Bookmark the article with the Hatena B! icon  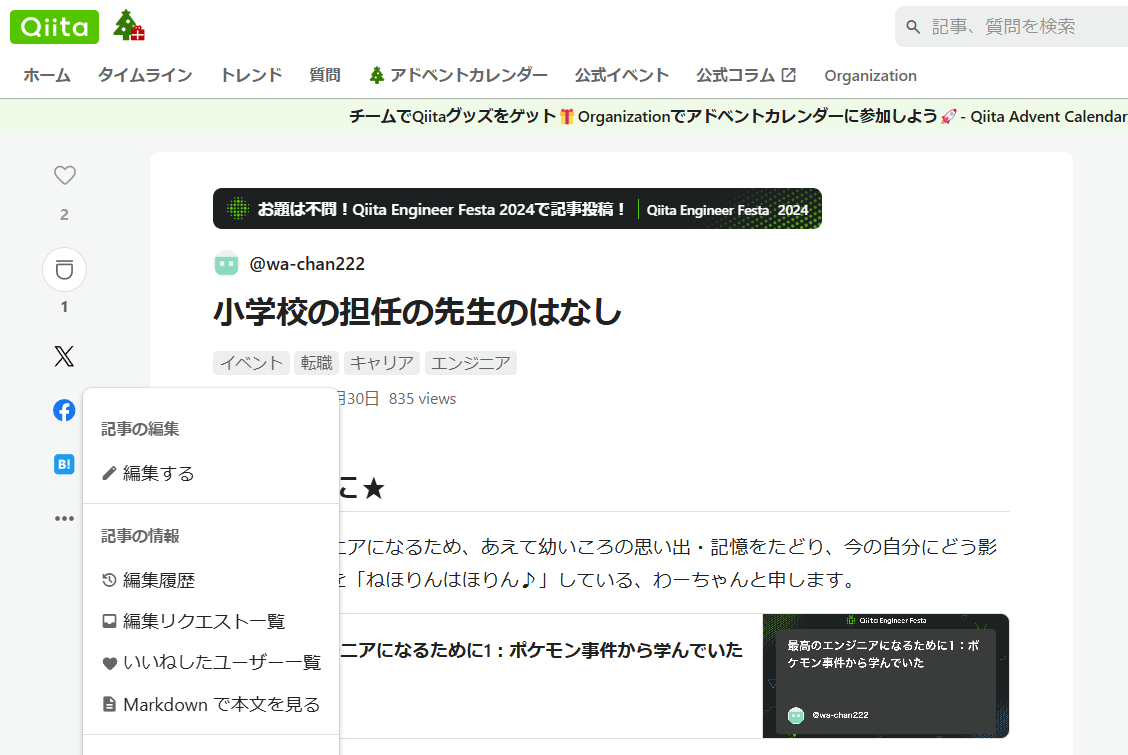pyautogui.click(x=64, y=464)
